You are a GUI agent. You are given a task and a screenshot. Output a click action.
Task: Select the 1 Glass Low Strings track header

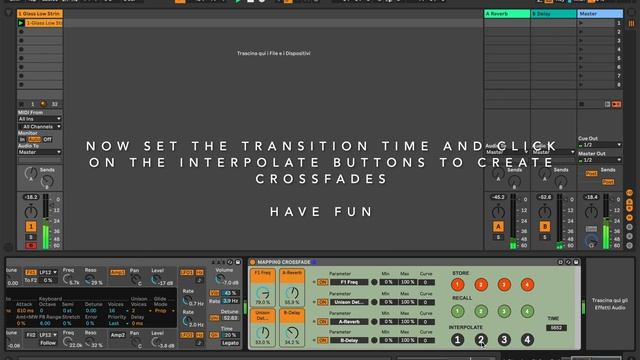(x=40, y=14)
